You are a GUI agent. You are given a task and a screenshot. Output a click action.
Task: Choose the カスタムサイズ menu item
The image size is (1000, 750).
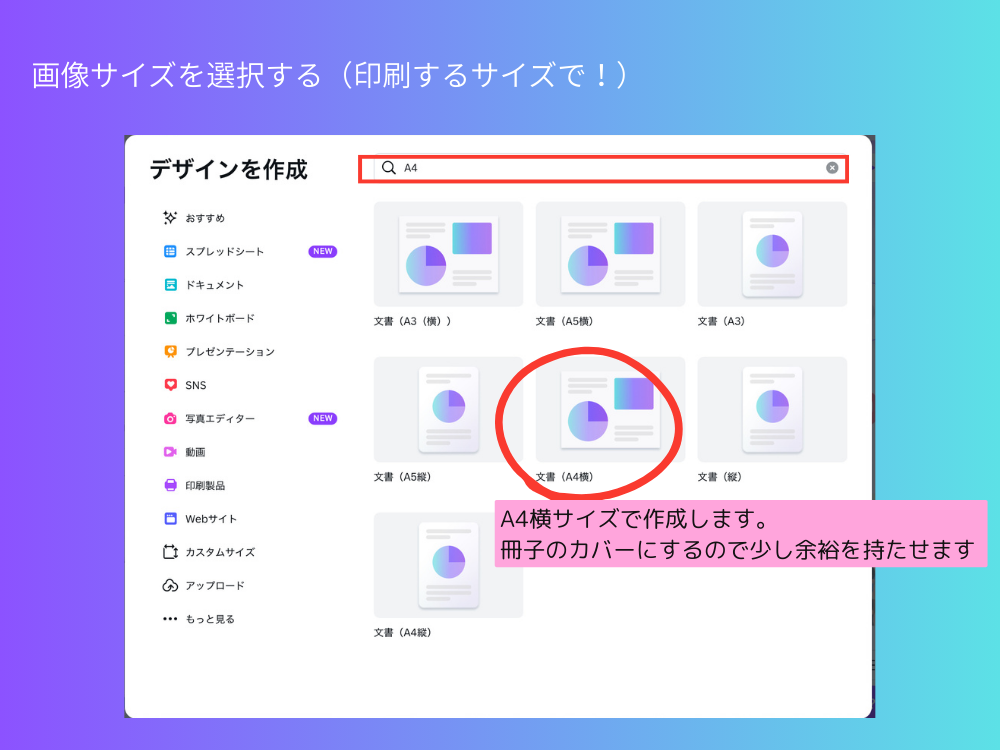pyautogui.click(x=219, y=552)
